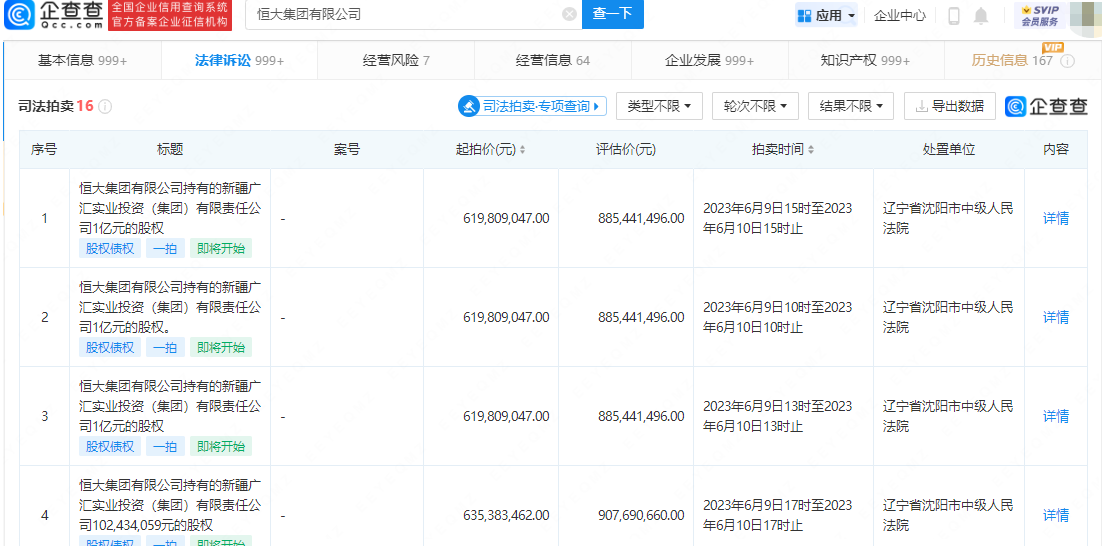Viewport: 1106px width, 546px height.
Task: Open 详情 for row 4
Action: pyautogui.click(x=1056, y=515)
